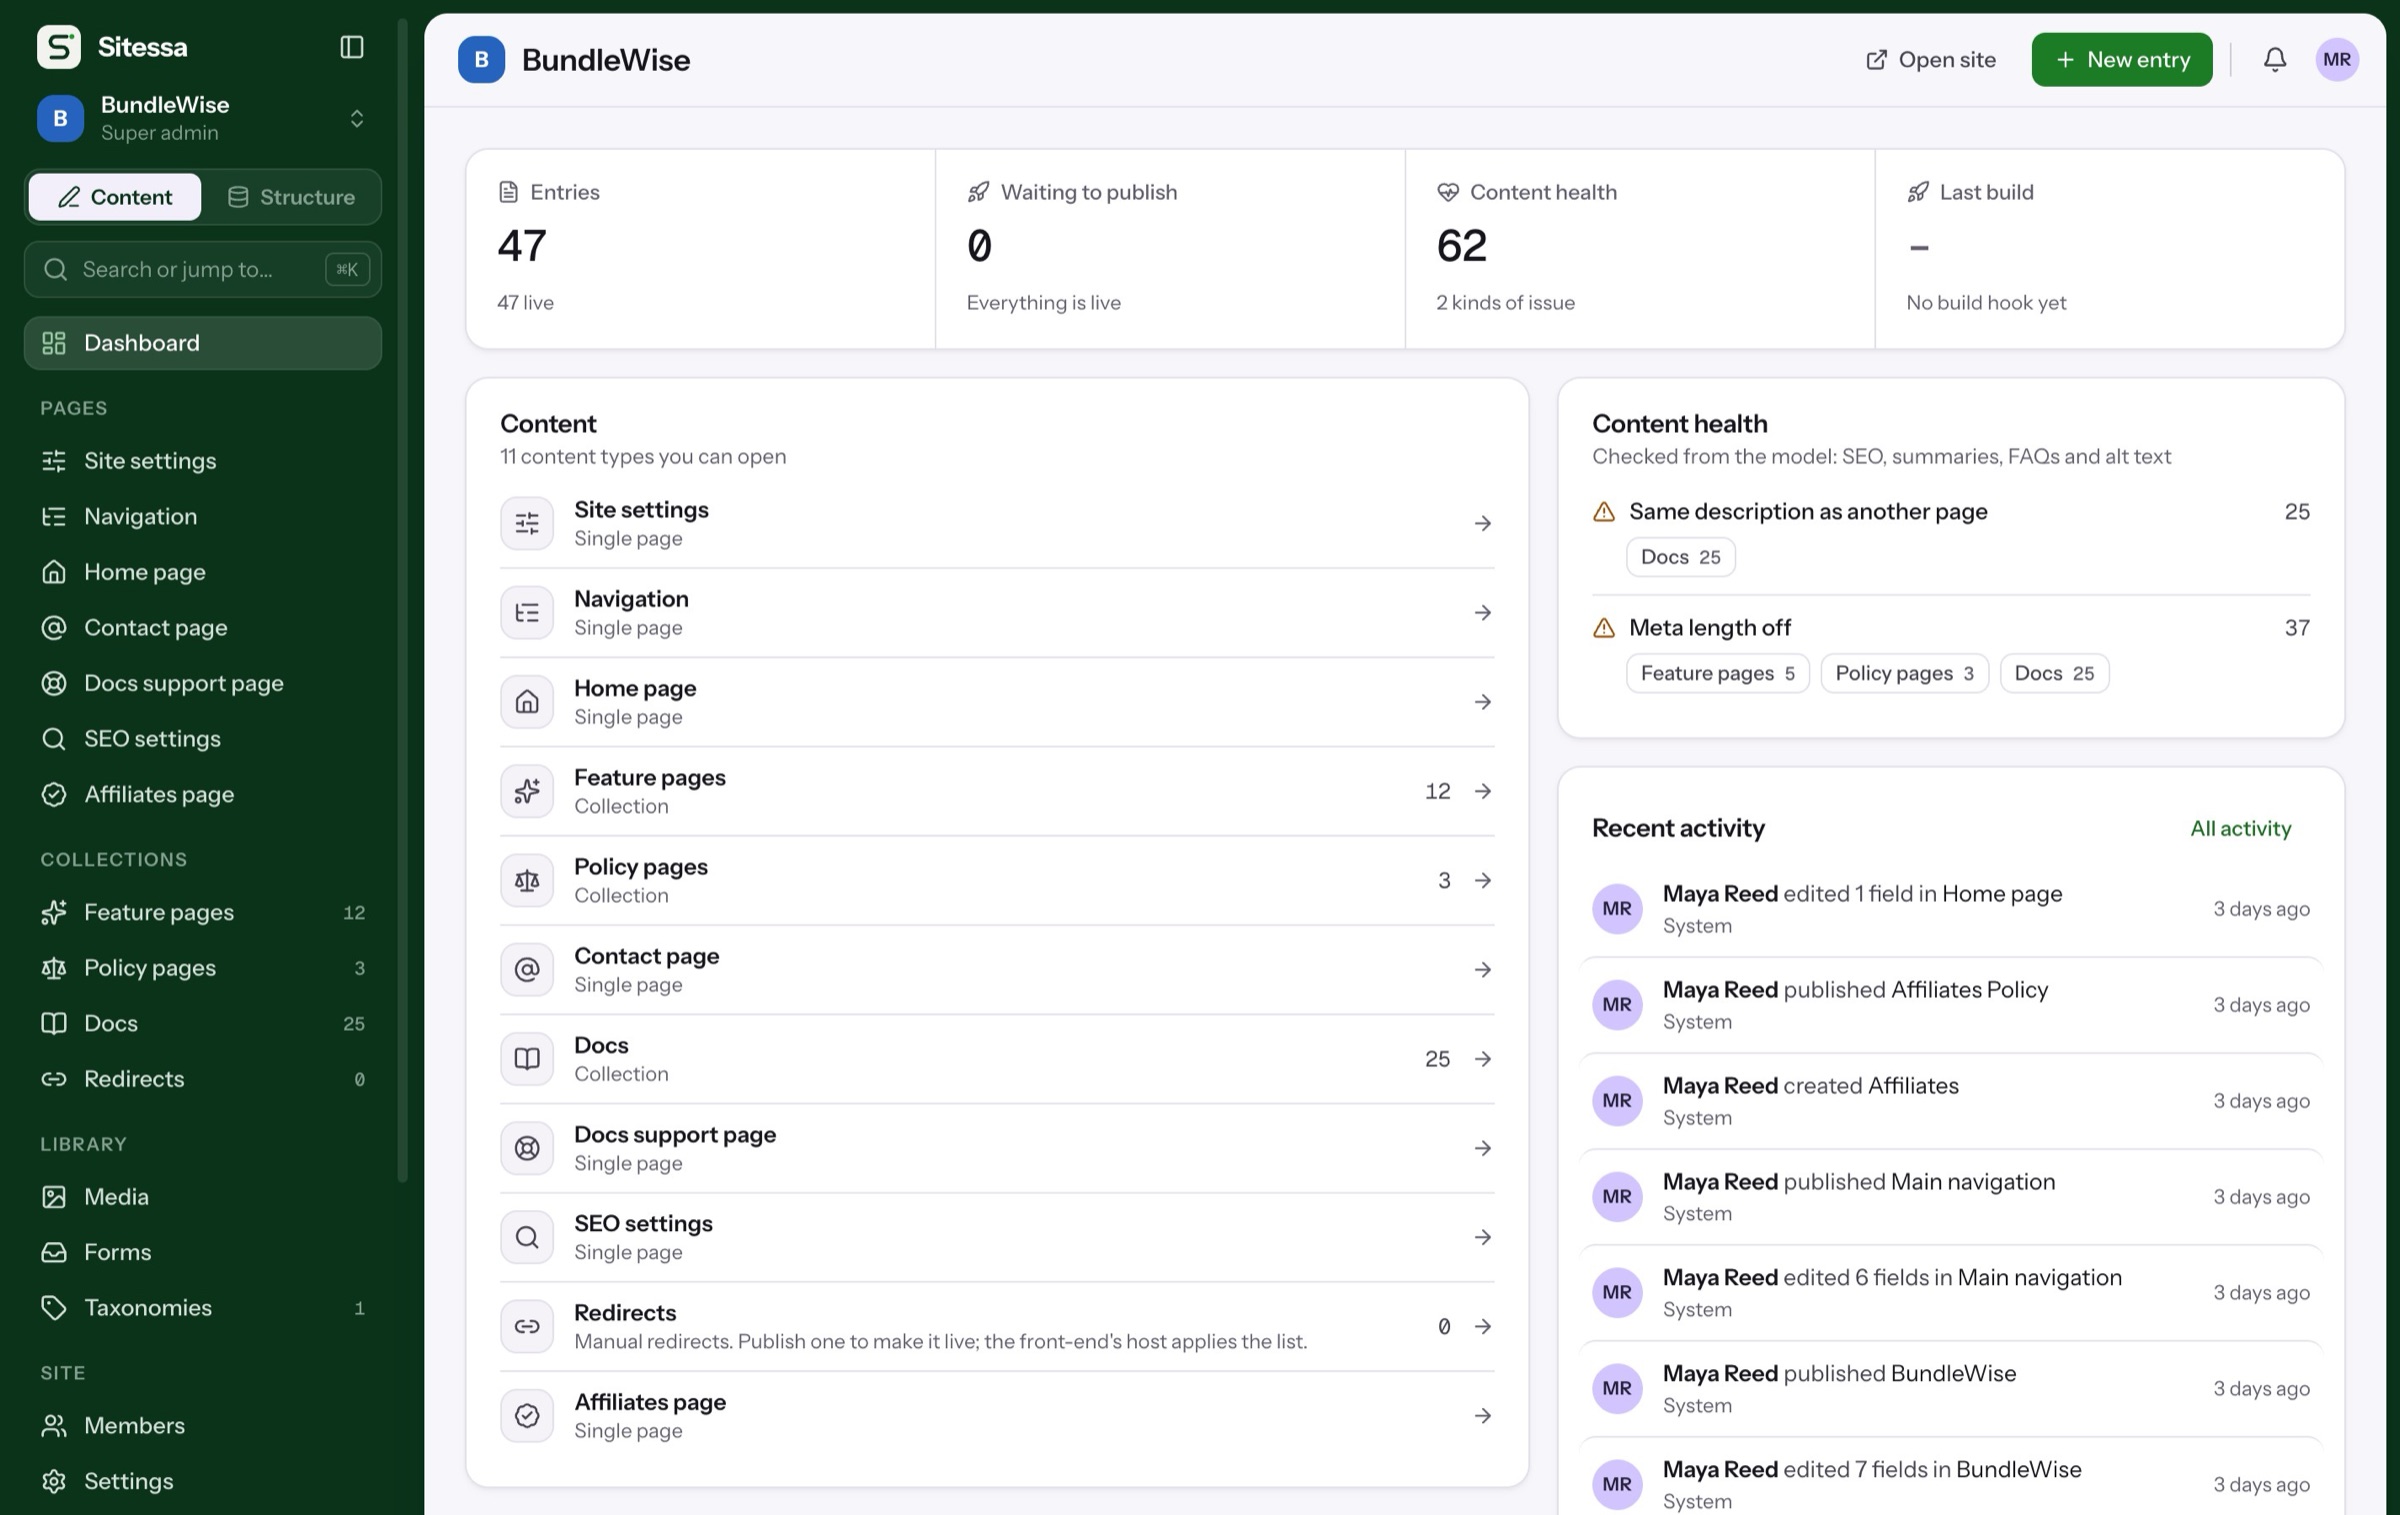Click the Navigation tree icon in Content list
Screen dimensions: 2400x1515
[527, 612]
